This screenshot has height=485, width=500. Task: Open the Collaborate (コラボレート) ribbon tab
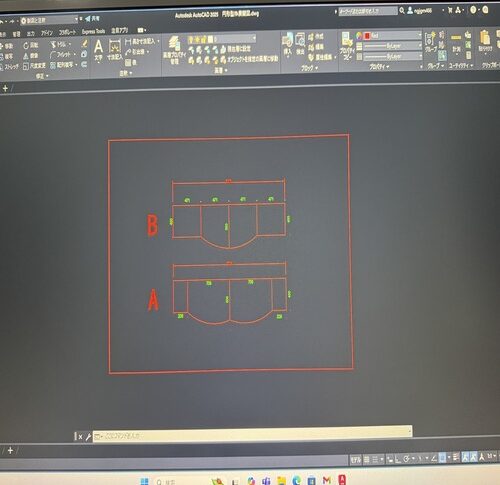coord(67,32)
